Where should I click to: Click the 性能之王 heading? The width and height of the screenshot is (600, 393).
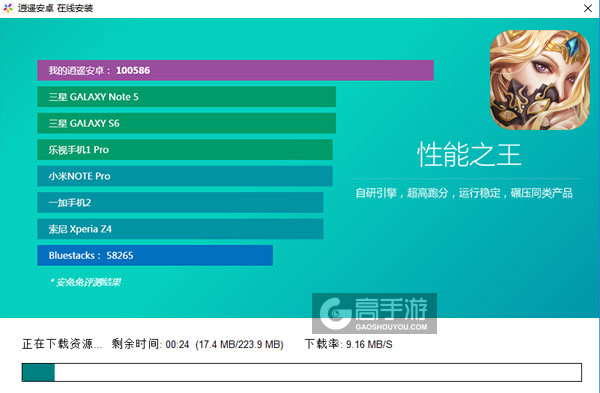click(469, 155)
